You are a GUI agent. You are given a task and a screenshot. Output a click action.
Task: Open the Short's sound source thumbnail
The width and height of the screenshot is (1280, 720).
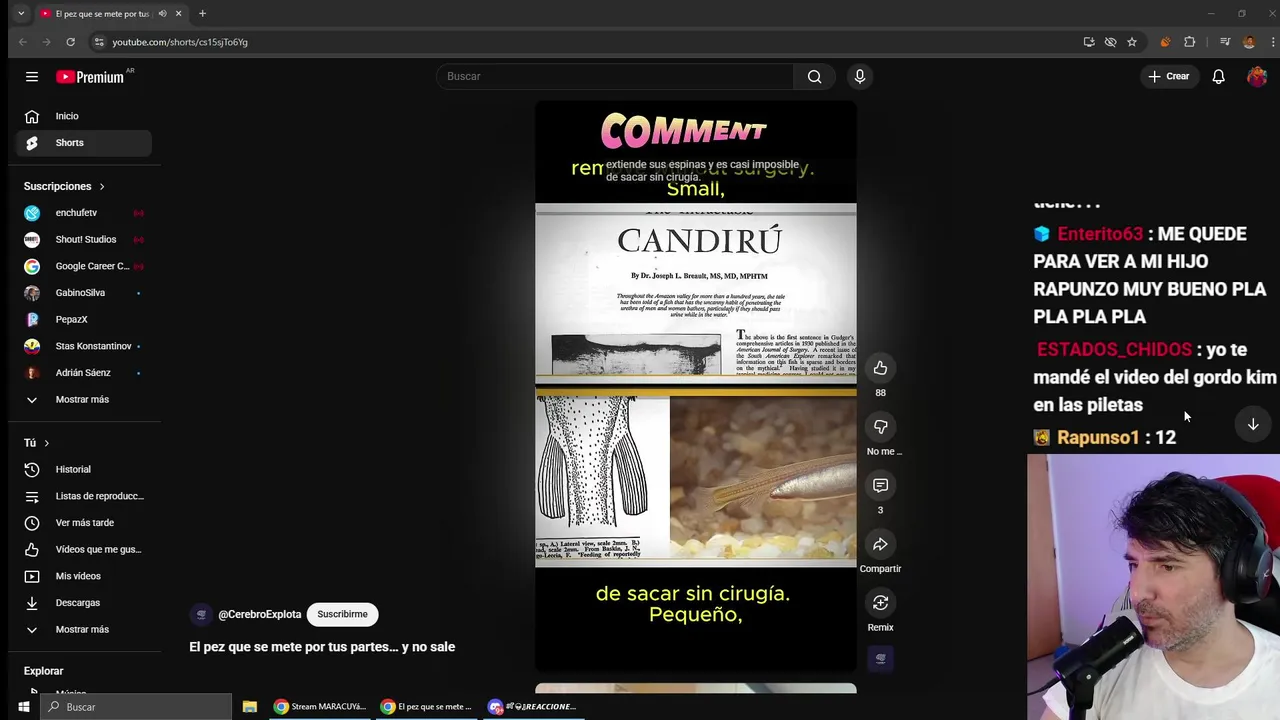point(880,659)
